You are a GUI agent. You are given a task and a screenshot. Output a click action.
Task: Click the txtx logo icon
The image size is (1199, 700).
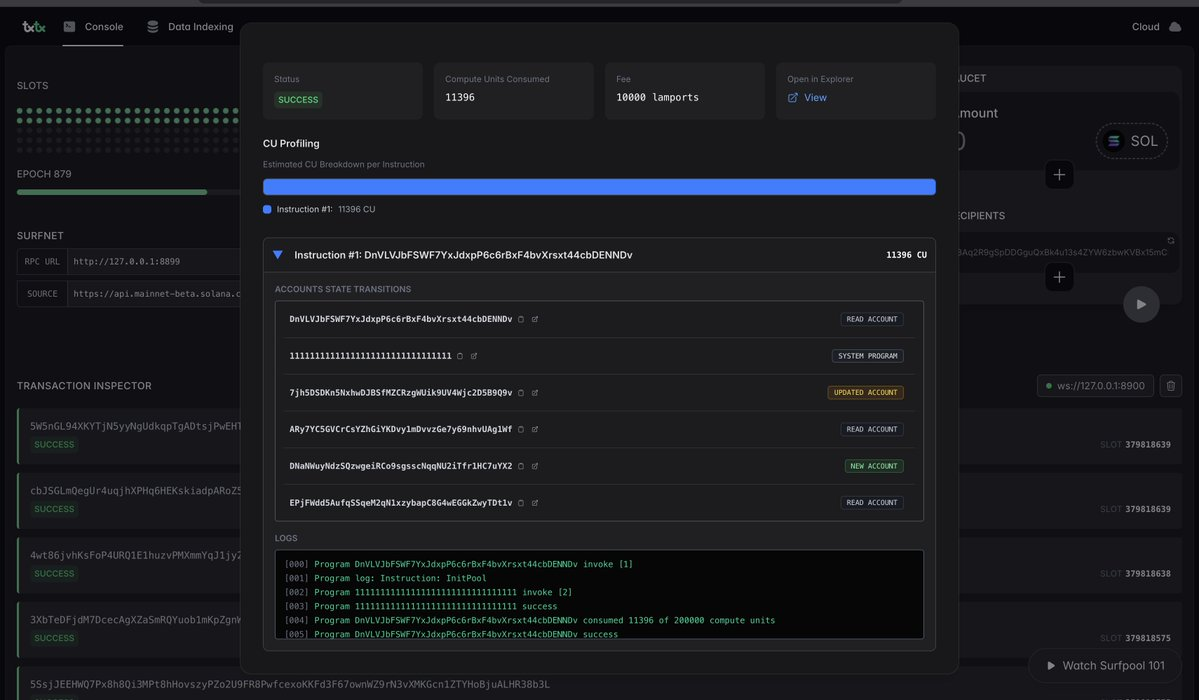pos(33,26)
